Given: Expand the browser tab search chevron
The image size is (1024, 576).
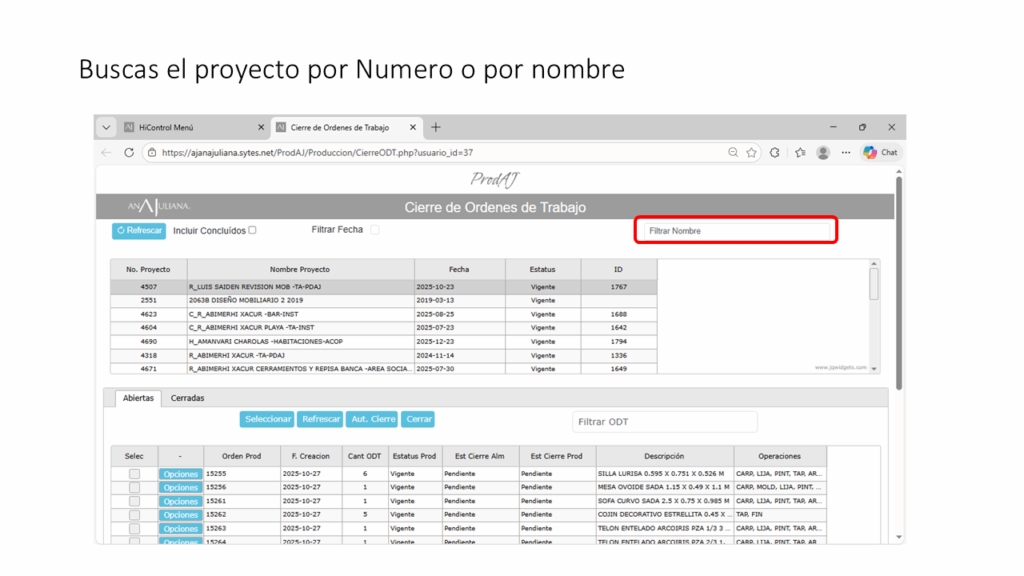Looking at the screenshot, I should [107, 128].
